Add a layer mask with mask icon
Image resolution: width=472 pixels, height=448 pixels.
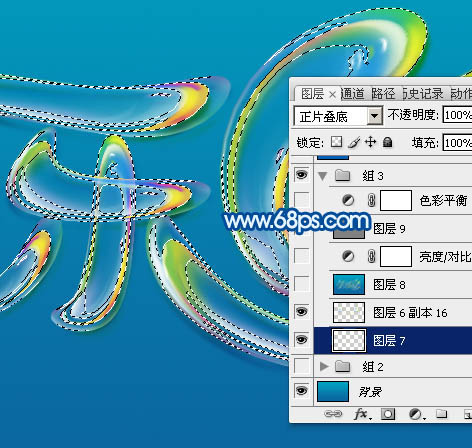point(388,414)
